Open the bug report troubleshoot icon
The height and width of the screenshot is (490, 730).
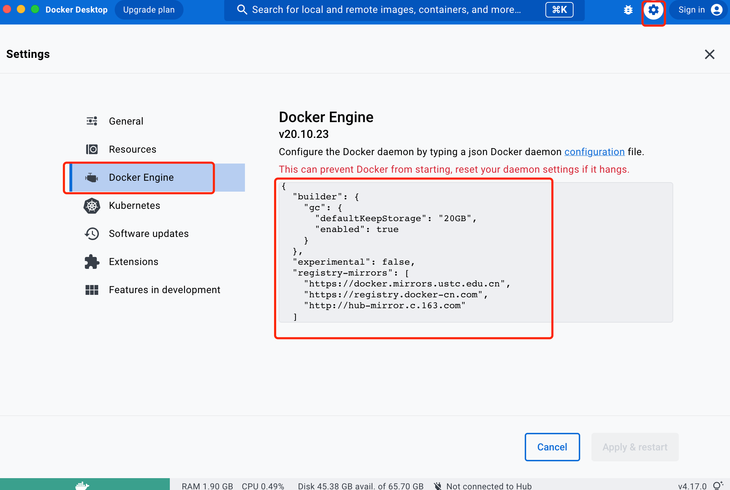click(628, 10)
